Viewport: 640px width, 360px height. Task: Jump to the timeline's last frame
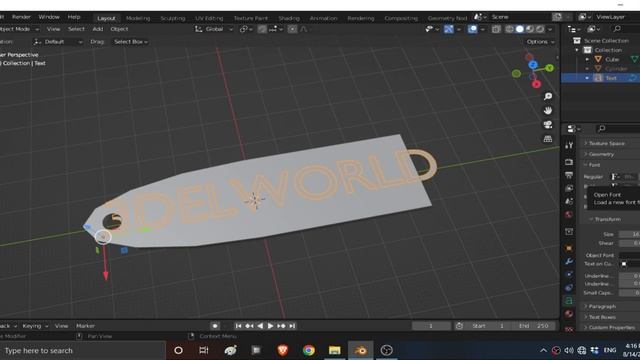292,326
